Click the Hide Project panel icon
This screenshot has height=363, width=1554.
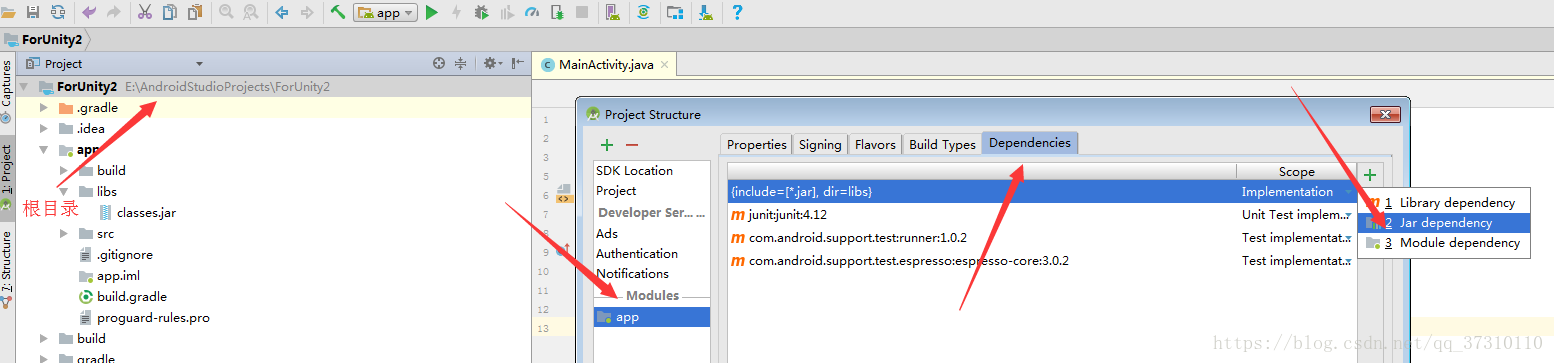[518, 63]
